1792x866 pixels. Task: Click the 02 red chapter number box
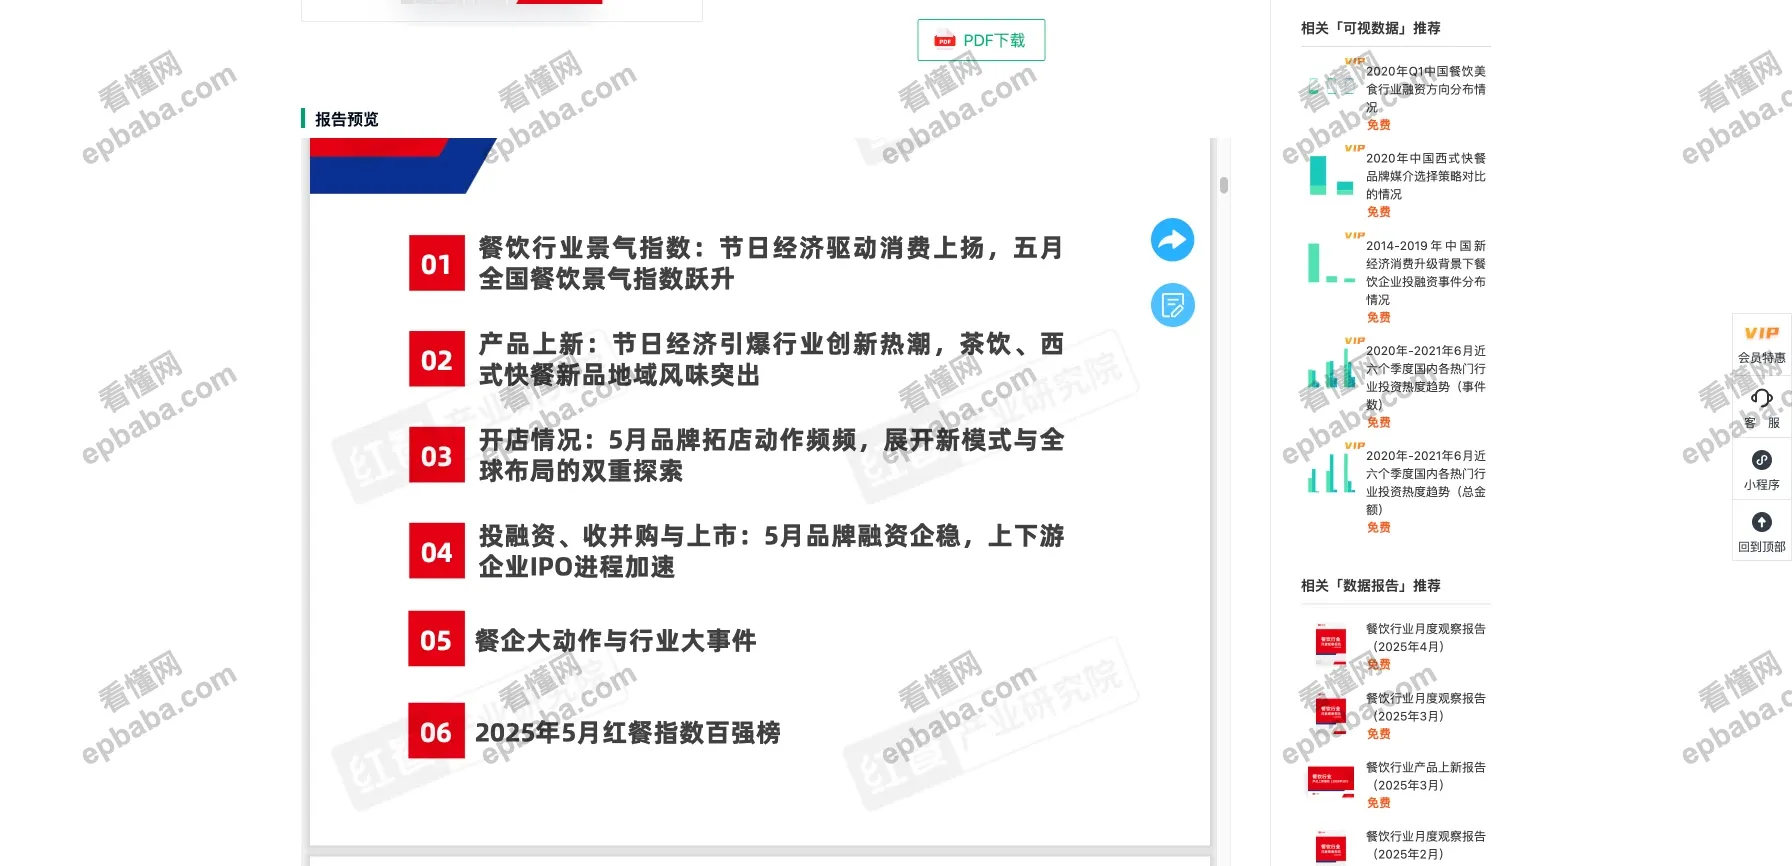[437, 359]
